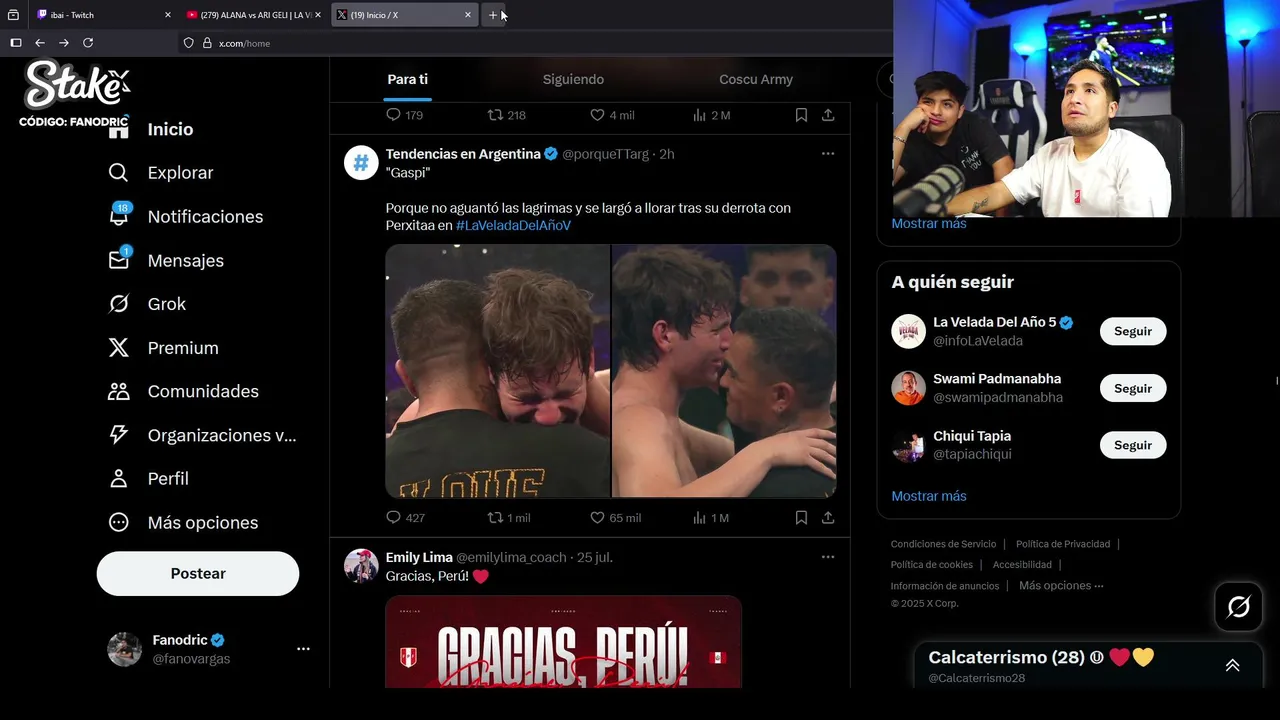This screenshot has width=1280, height=720.
Task: Open Organizaciones verificadas lightning icon
Action: (118, 435)
